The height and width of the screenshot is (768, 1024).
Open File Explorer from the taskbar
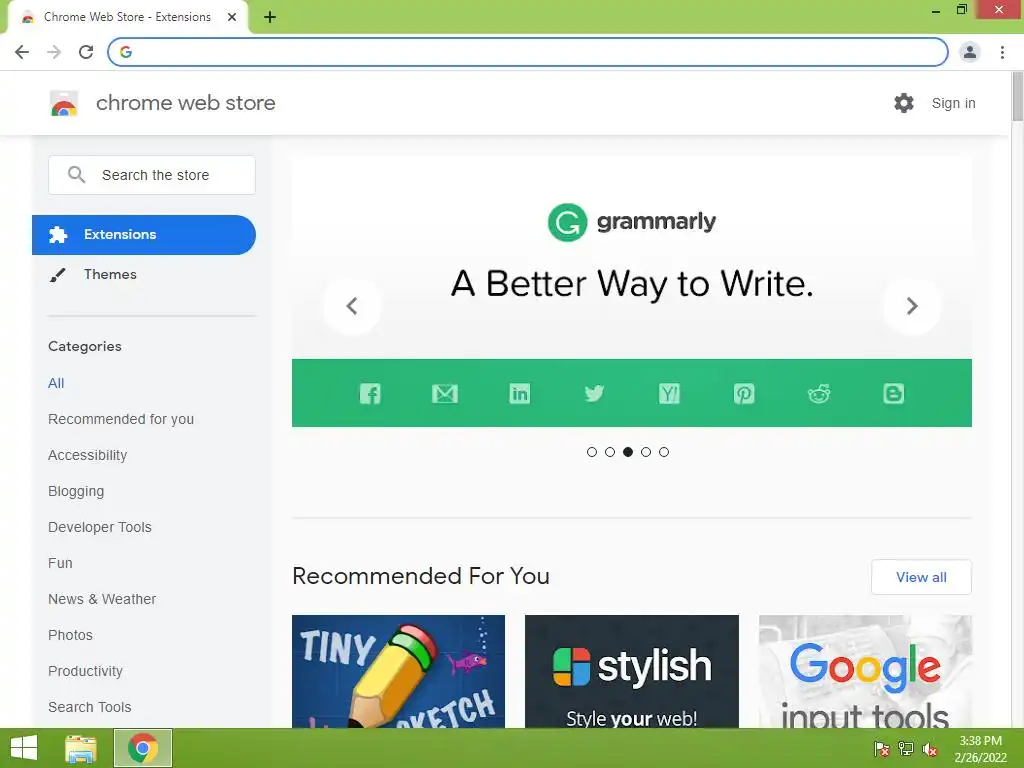(81, 748)
